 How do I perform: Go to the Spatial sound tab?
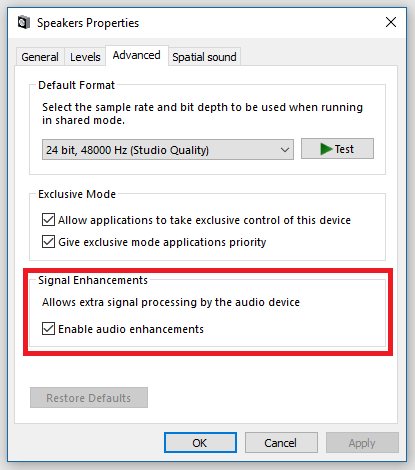[x=204, y=57]
